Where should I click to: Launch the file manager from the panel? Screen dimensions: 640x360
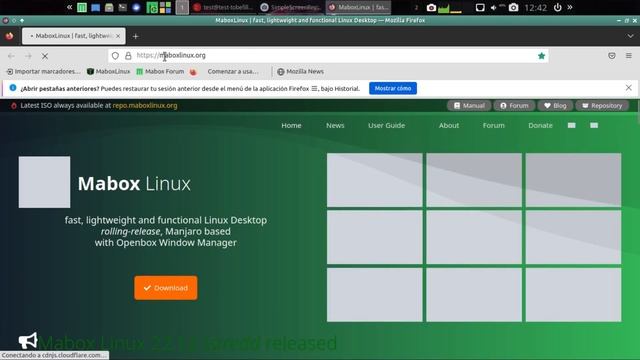click(109, 7)
